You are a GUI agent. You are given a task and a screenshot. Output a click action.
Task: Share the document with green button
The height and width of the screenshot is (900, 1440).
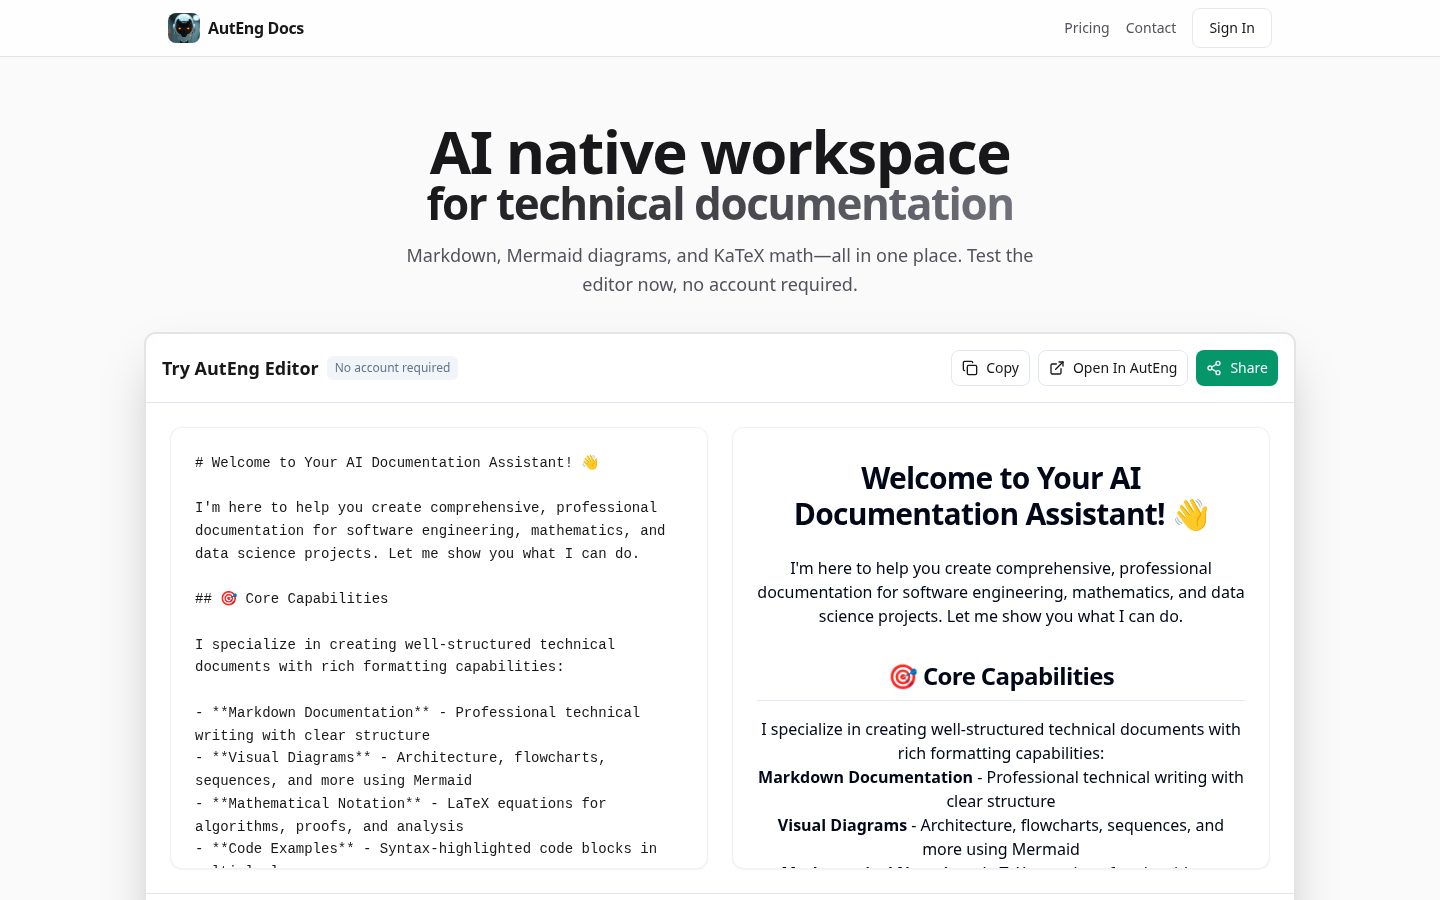1237,368
